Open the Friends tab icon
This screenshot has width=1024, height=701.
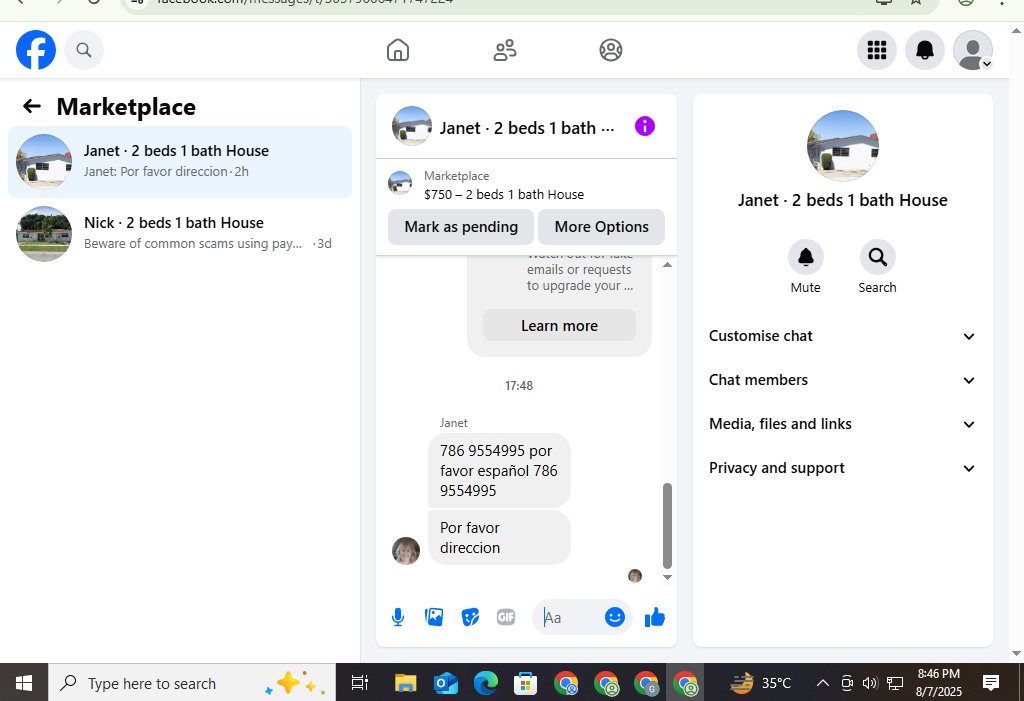504,50
